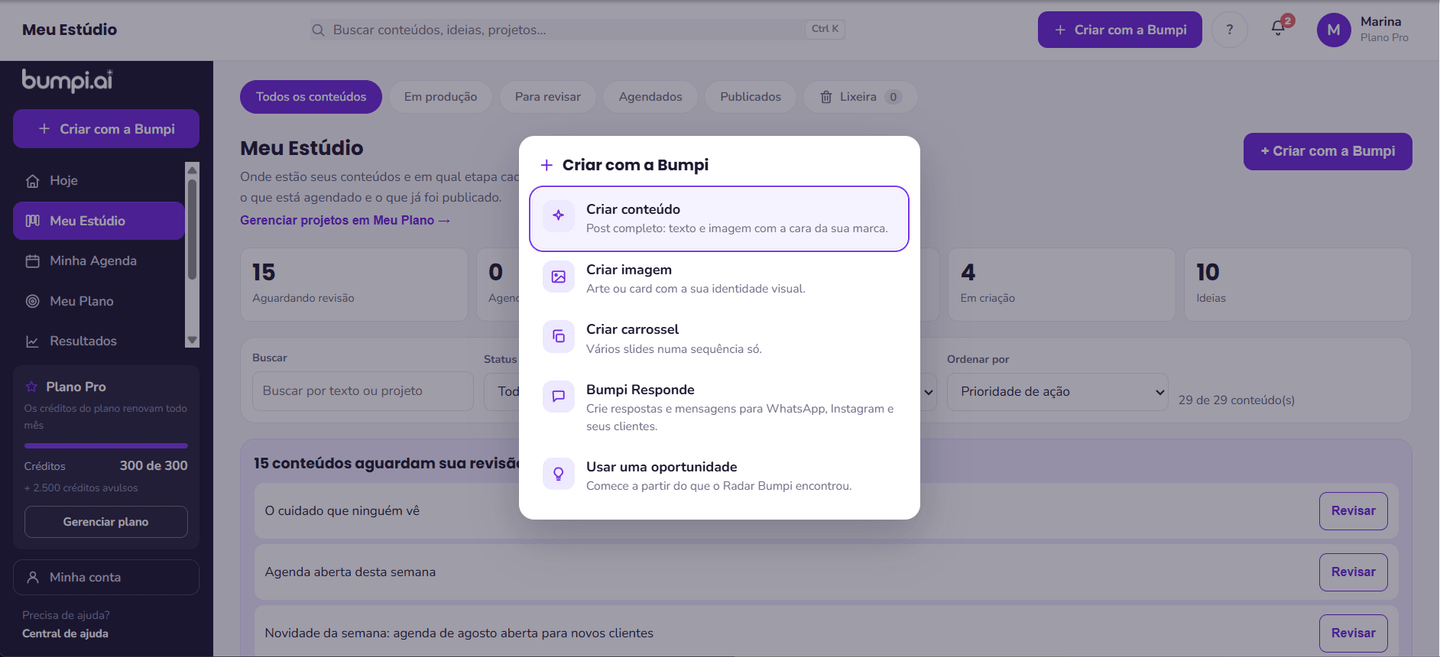Click Criar com a Bumpi beside Meu Estúdio heading
Image resolution: width=1440 pixels, height=657 pixels.
(1327, 151)
